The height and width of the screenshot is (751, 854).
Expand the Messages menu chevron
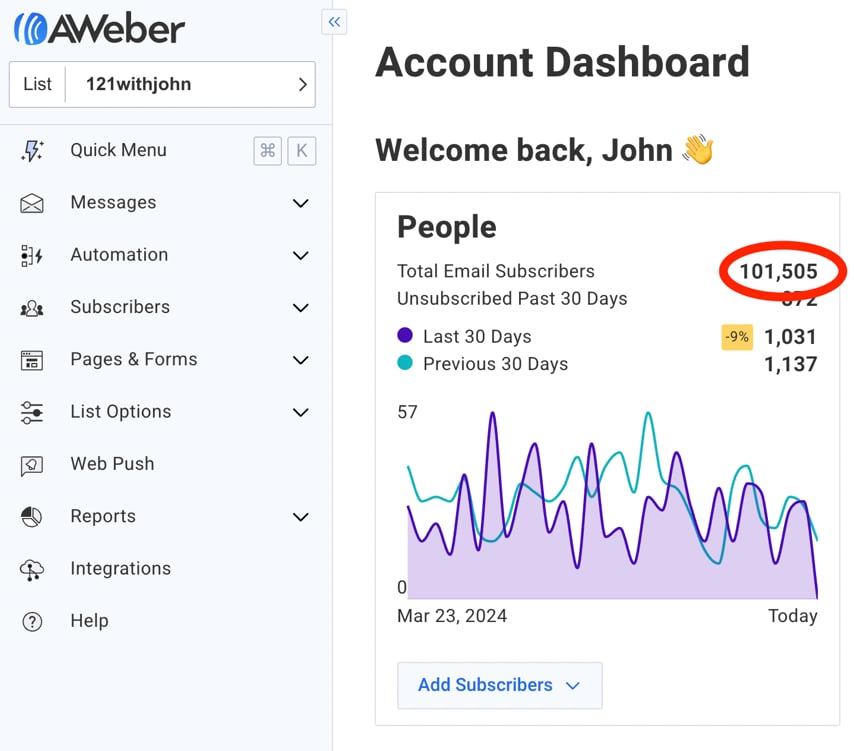click(300, 204)
